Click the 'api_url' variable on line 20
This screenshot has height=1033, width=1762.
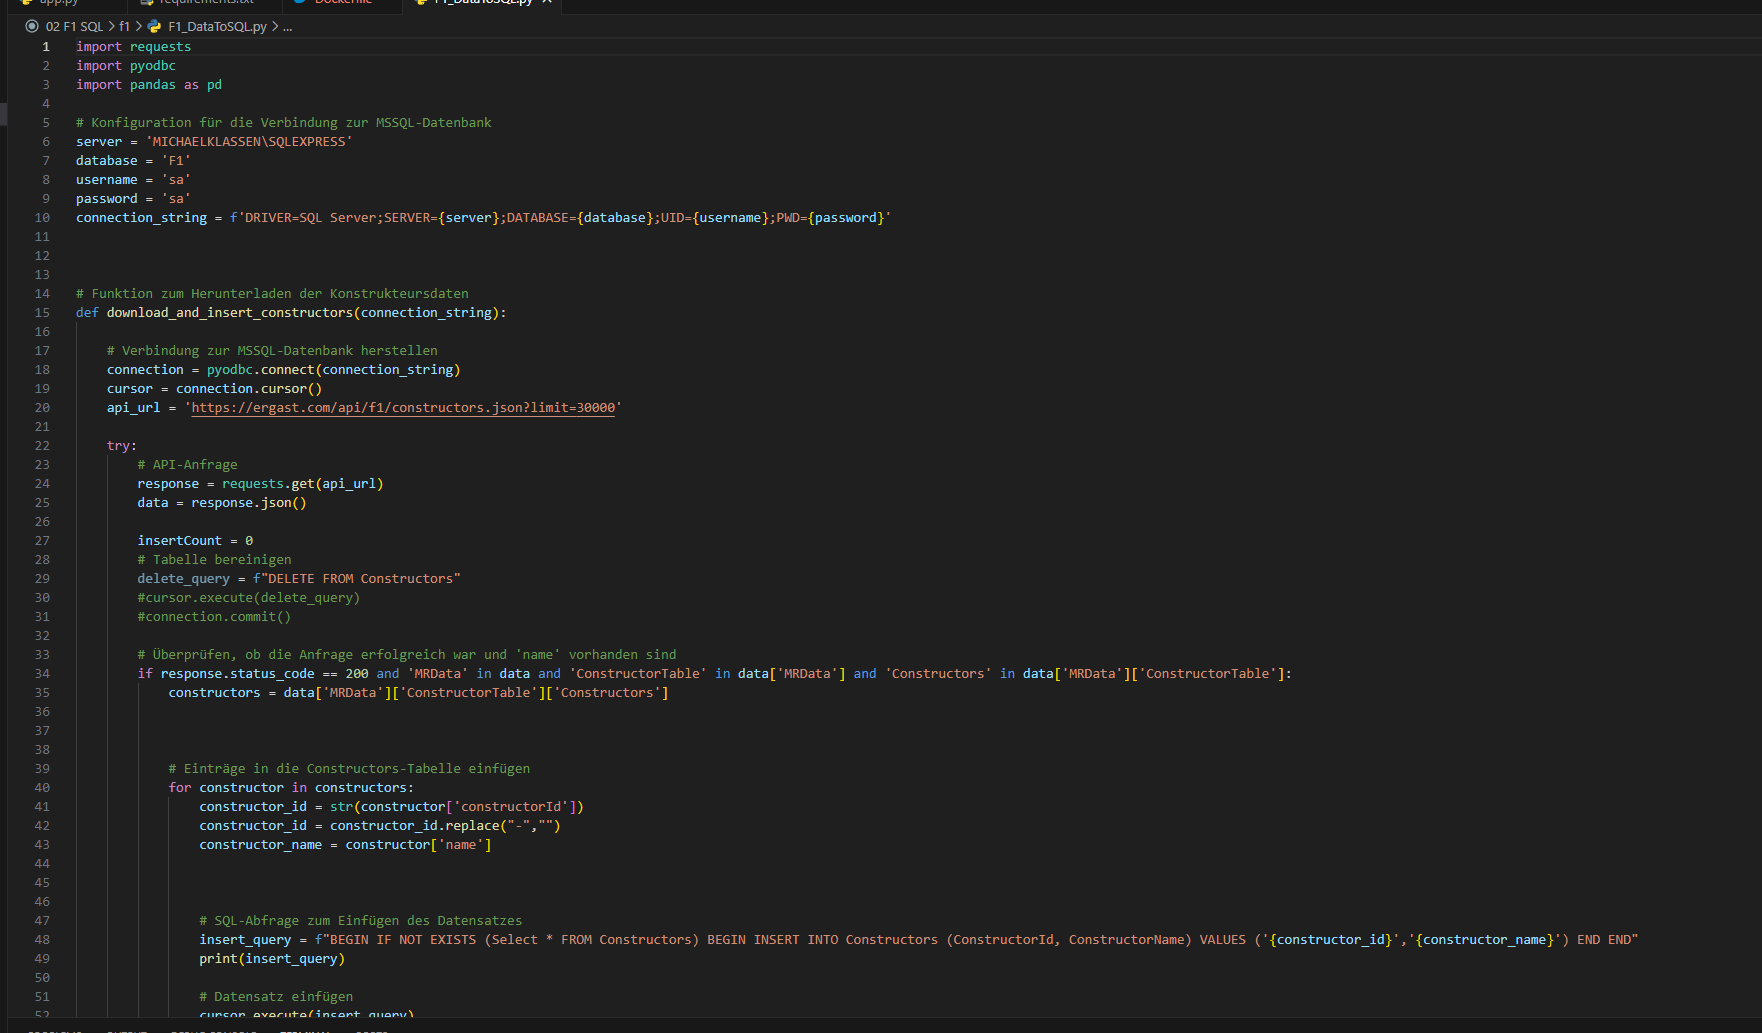coord(133,408)
